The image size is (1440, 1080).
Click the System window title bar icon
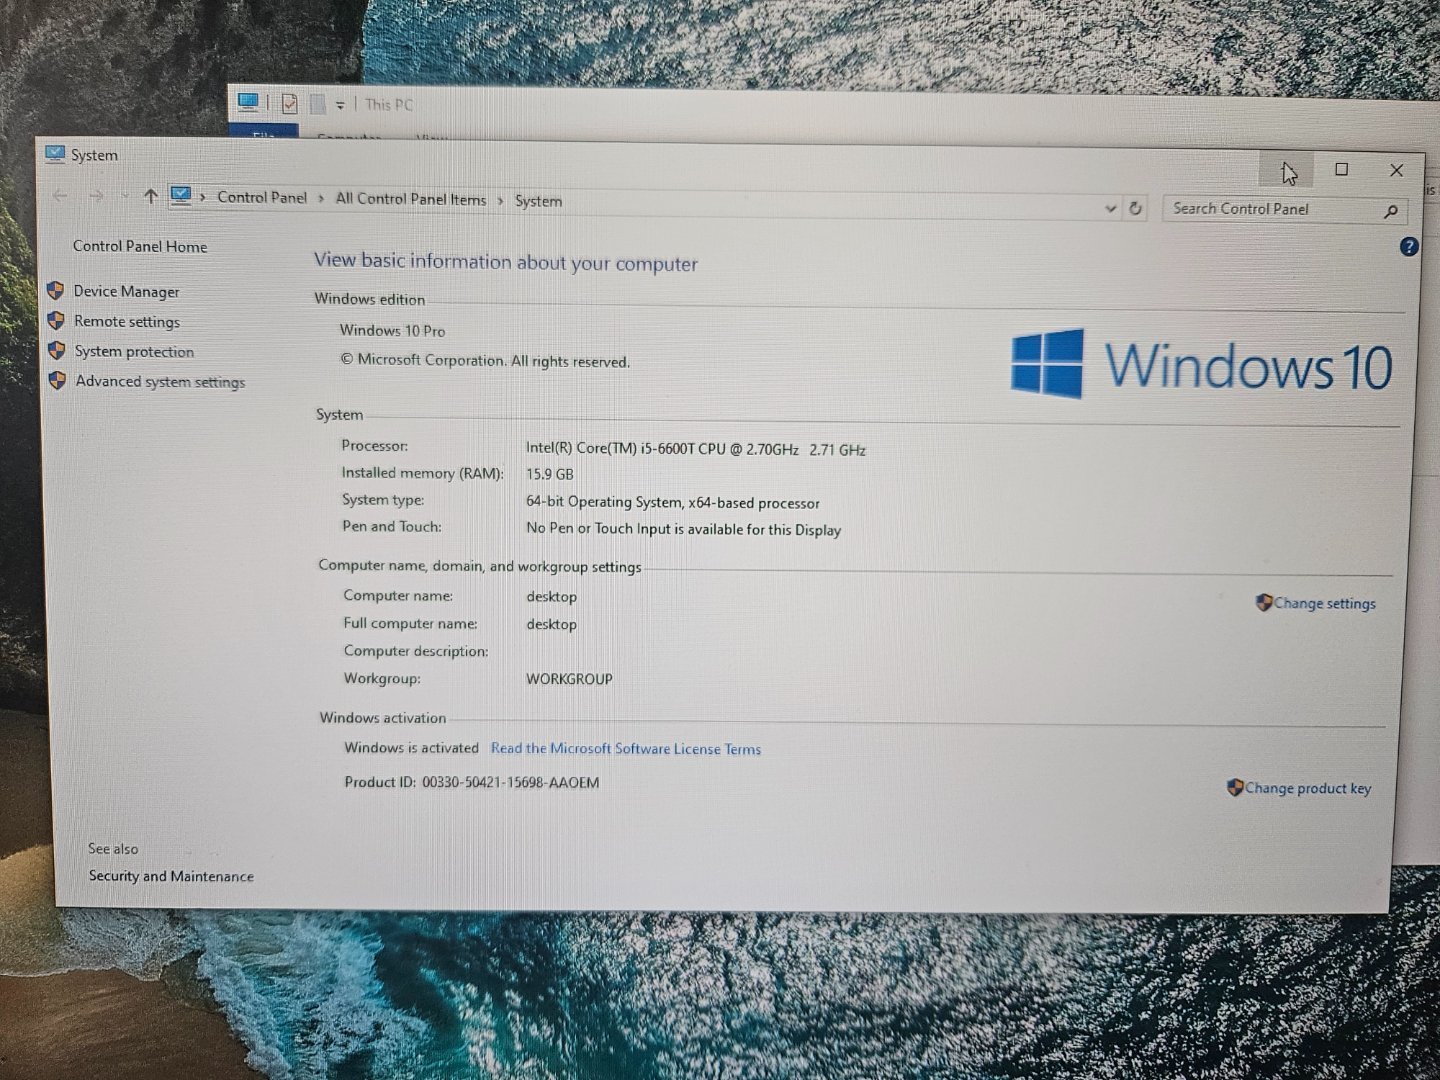pyautogui.click(x=55, y=154)
